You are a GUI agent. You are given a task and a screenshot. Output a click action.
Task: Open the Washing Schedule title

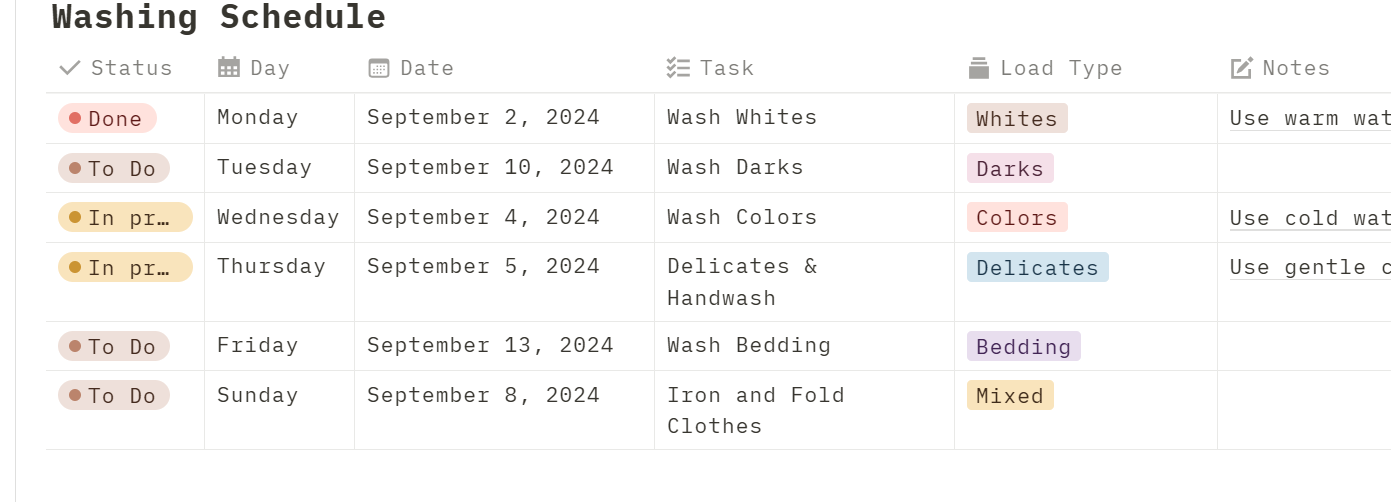[219, 17]
